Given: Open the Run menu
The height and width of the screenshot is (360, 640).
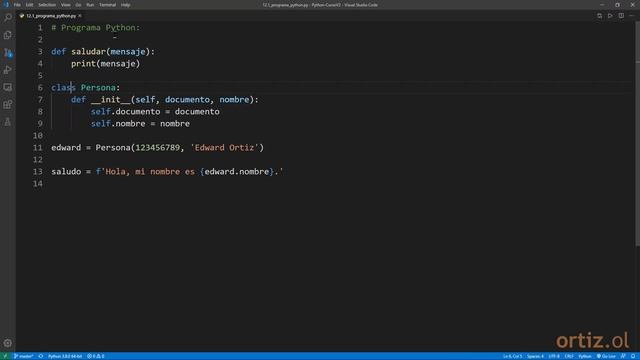Looking at the screenshot, I should tap(90, 5).
